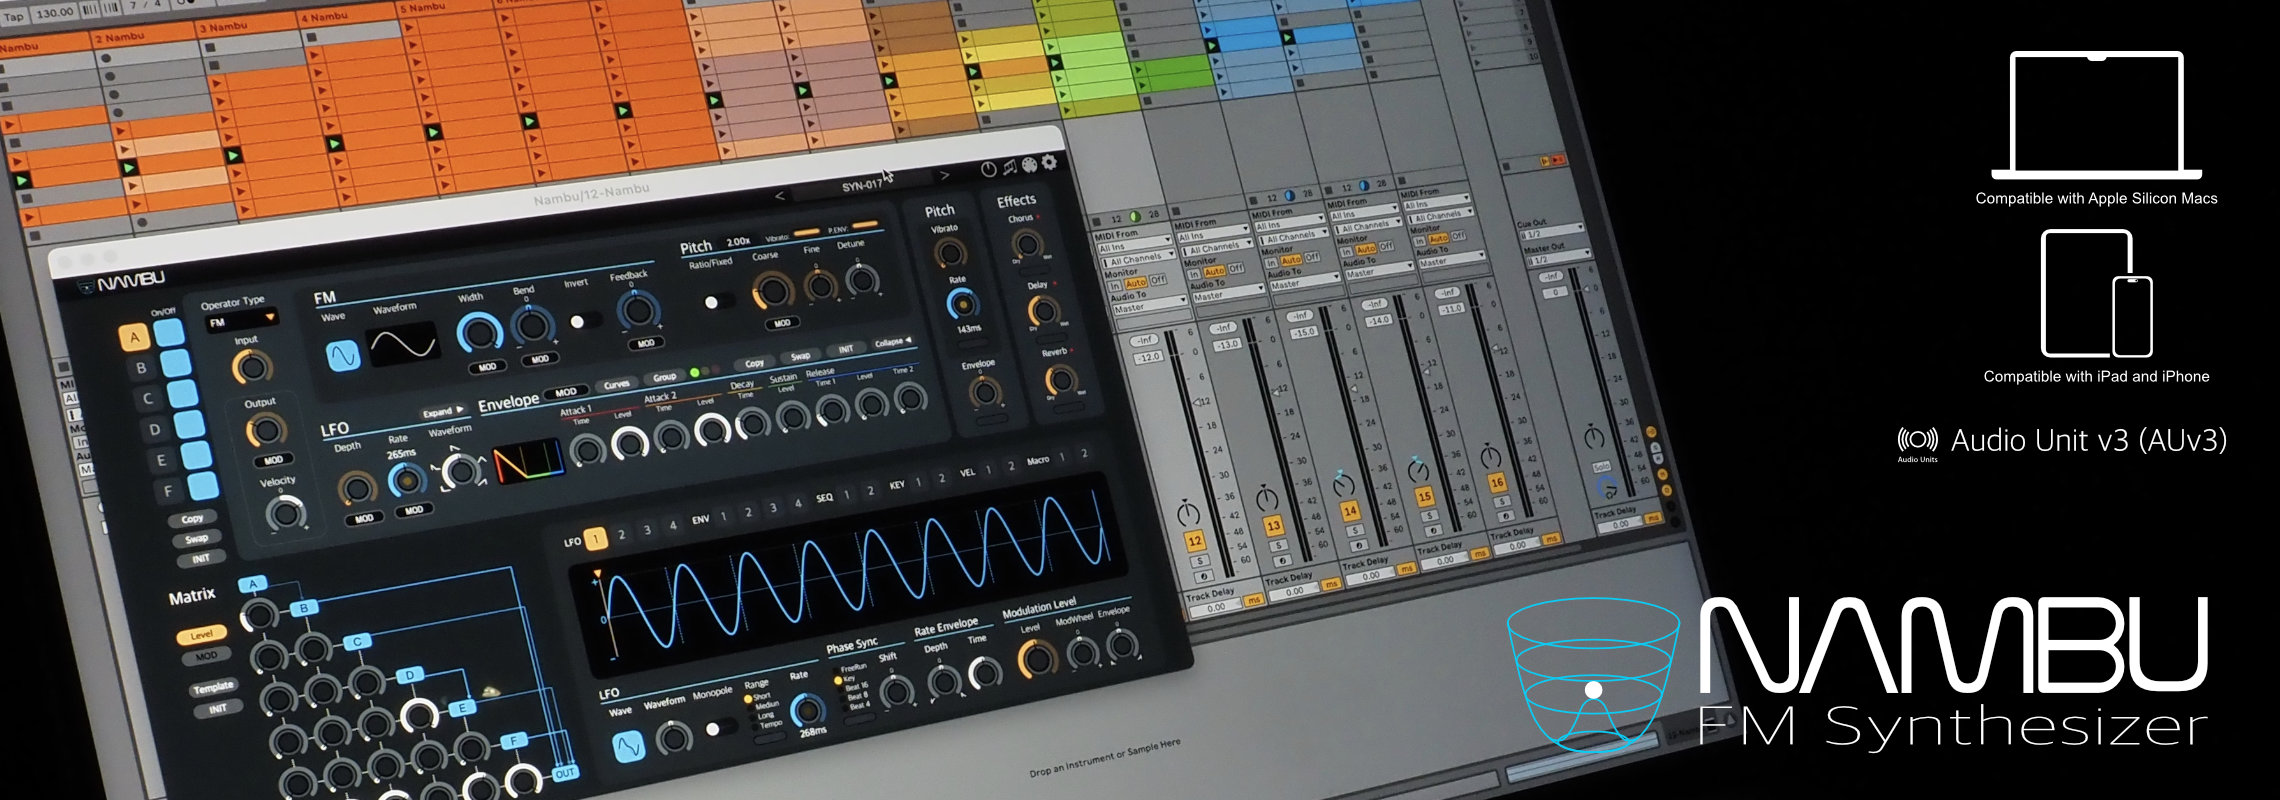
Task: Click the envelope shape display
Action: pyautogui.click(x=528, y=462)
